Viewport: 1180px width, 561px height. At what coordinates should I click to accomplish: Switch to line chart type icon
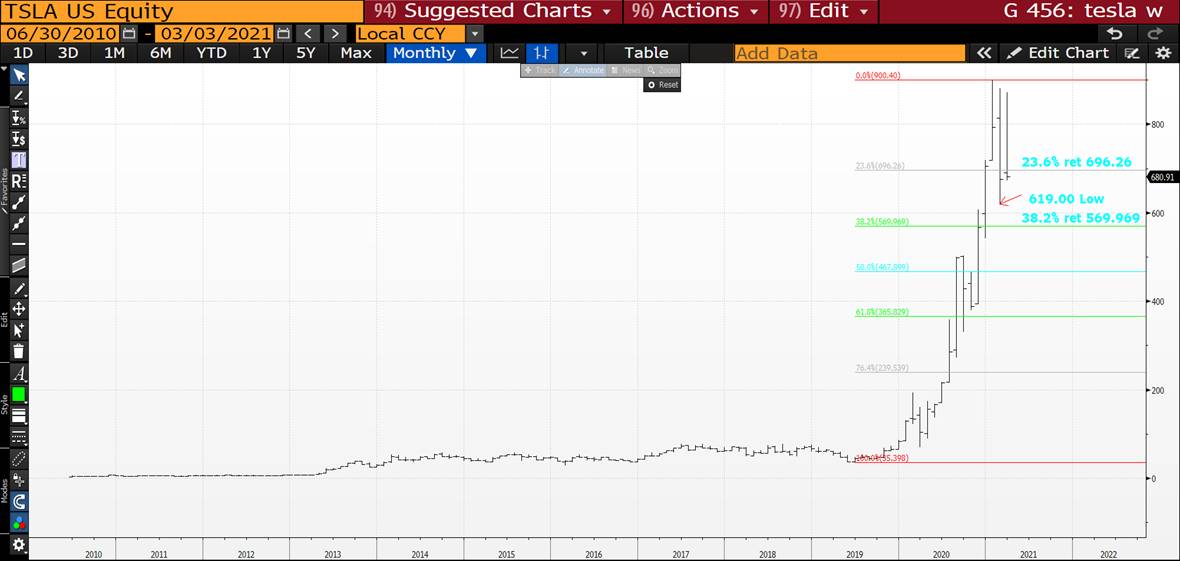click(509, 53)
